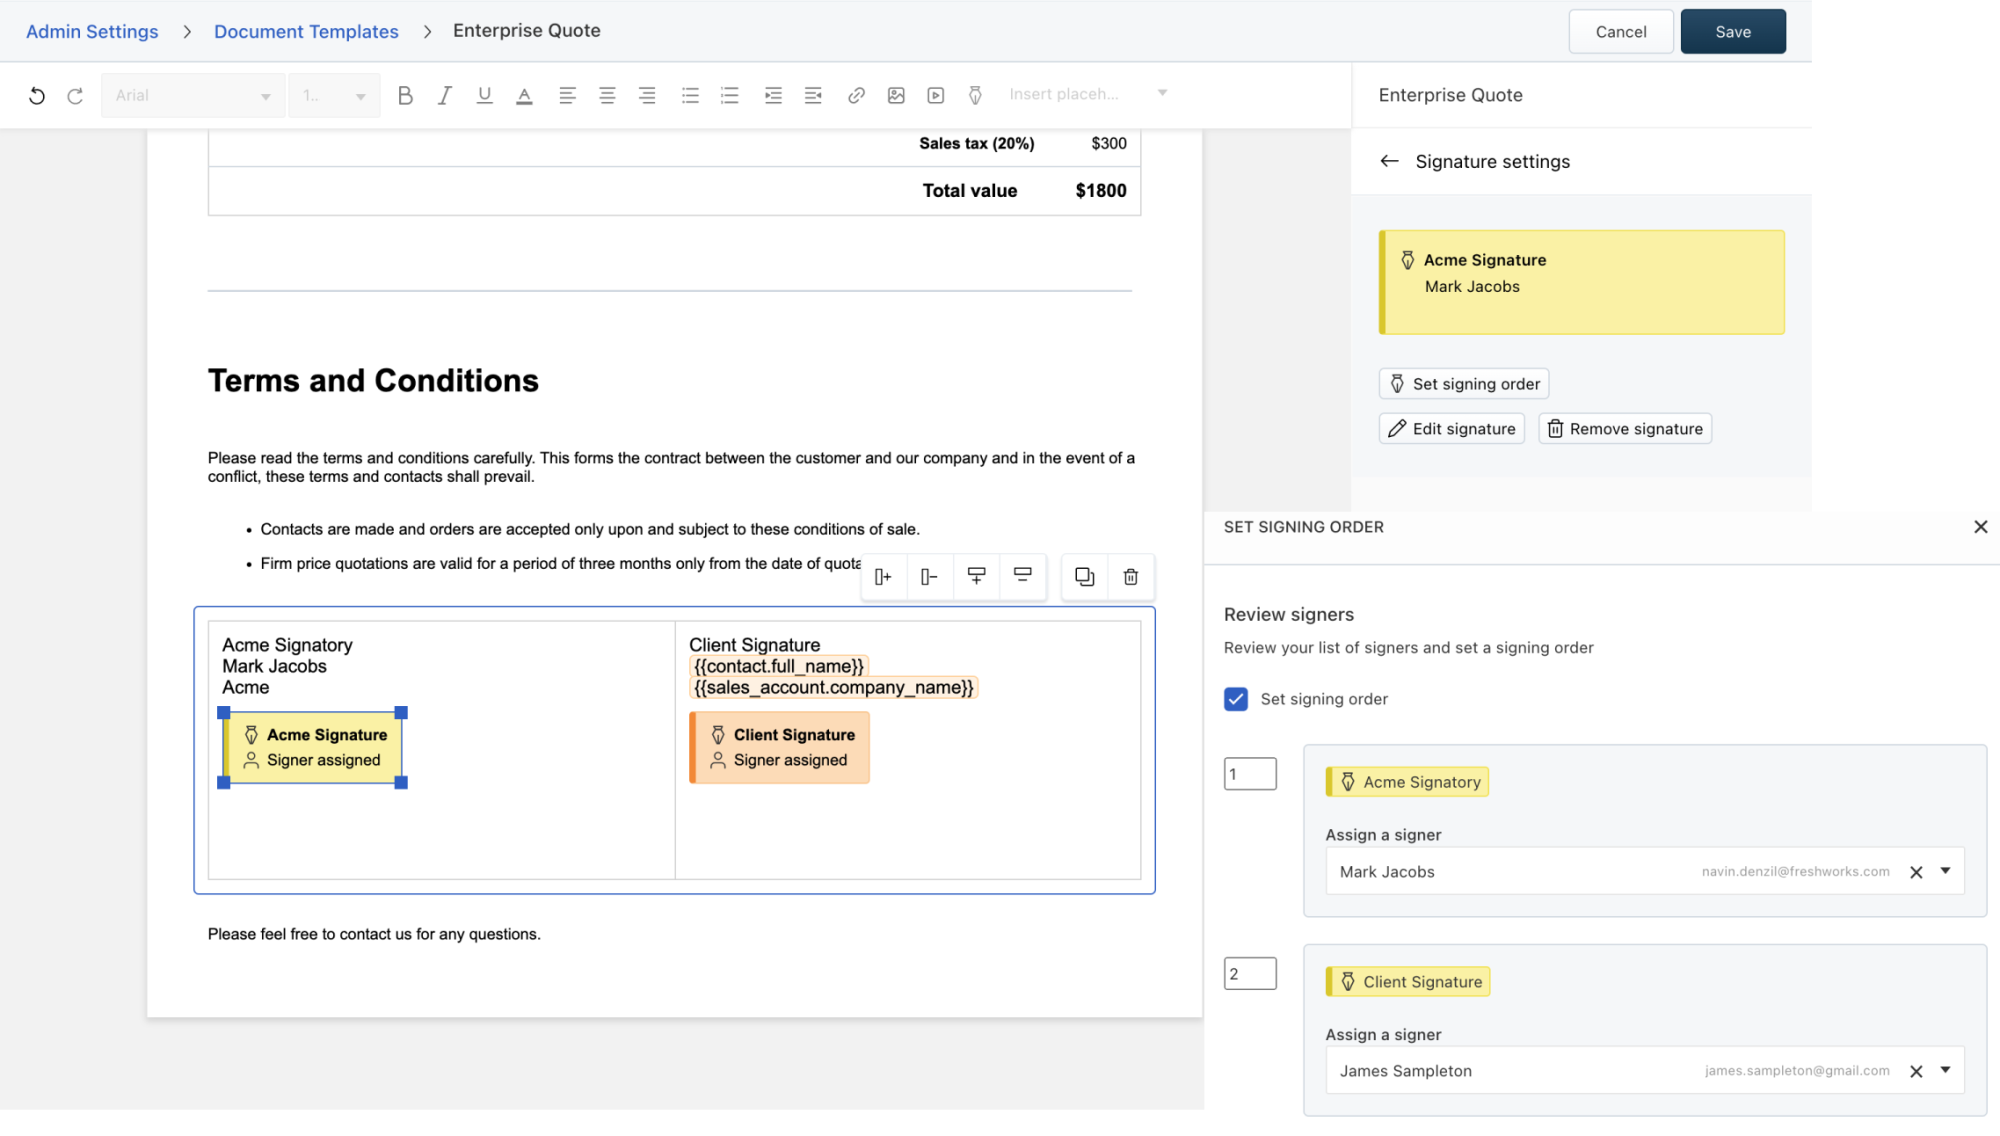Uncheck the Set signing order checkbox

tap(1236, 699)
